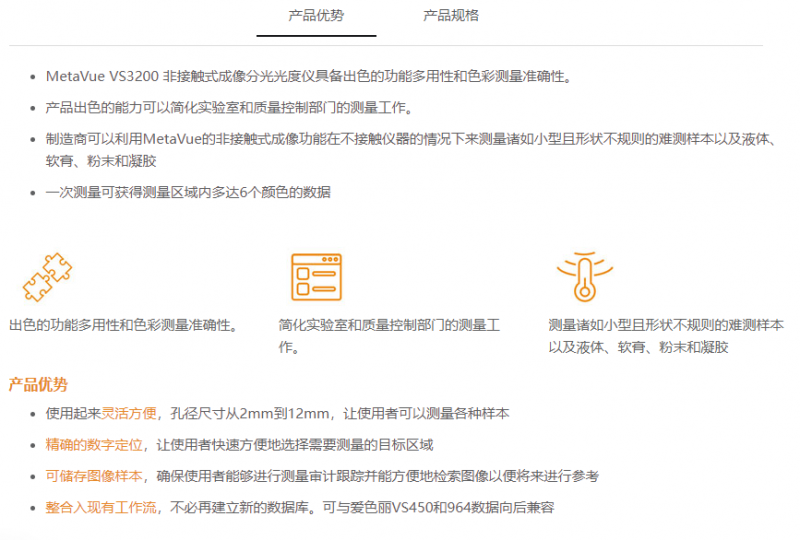The image size is (800, 540).
Task: Click the orange 灵活方便 highlighted text
Action: point(129,413)
